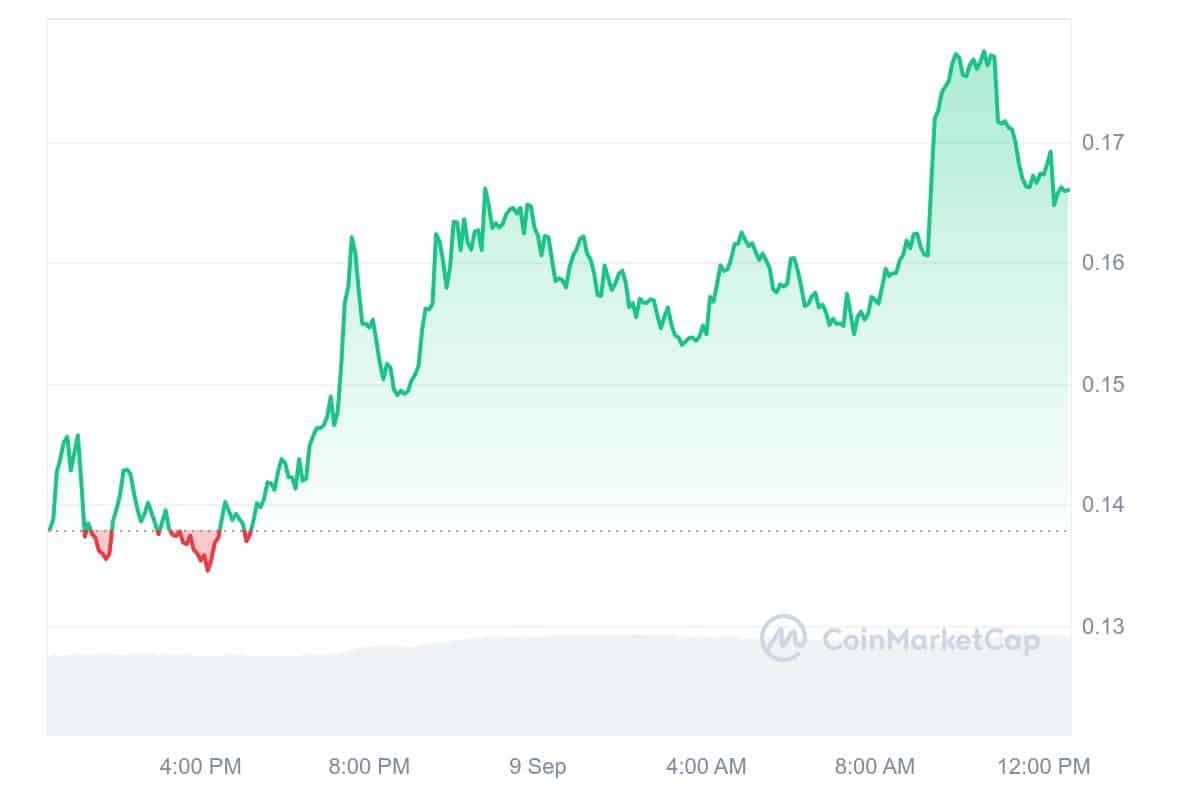
Task: Select the 12:00 PM time label
Action: (x=1043, y=767)
